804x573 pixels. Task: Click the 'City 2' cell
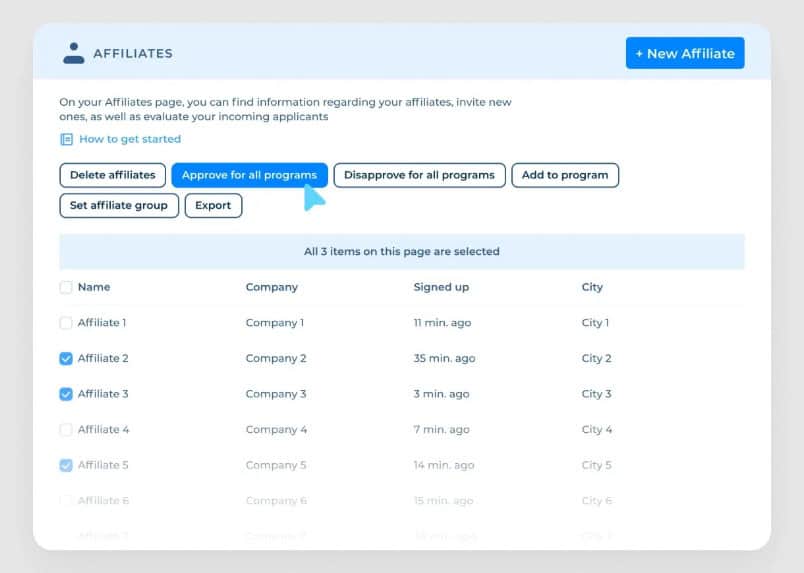pos(596,358)
